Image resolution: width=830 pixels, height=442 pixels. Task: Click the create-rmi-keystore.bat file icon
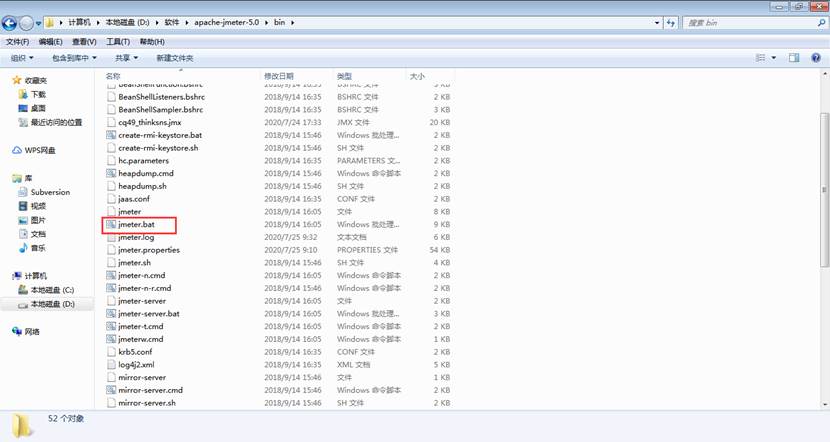(x=111, y=135)
